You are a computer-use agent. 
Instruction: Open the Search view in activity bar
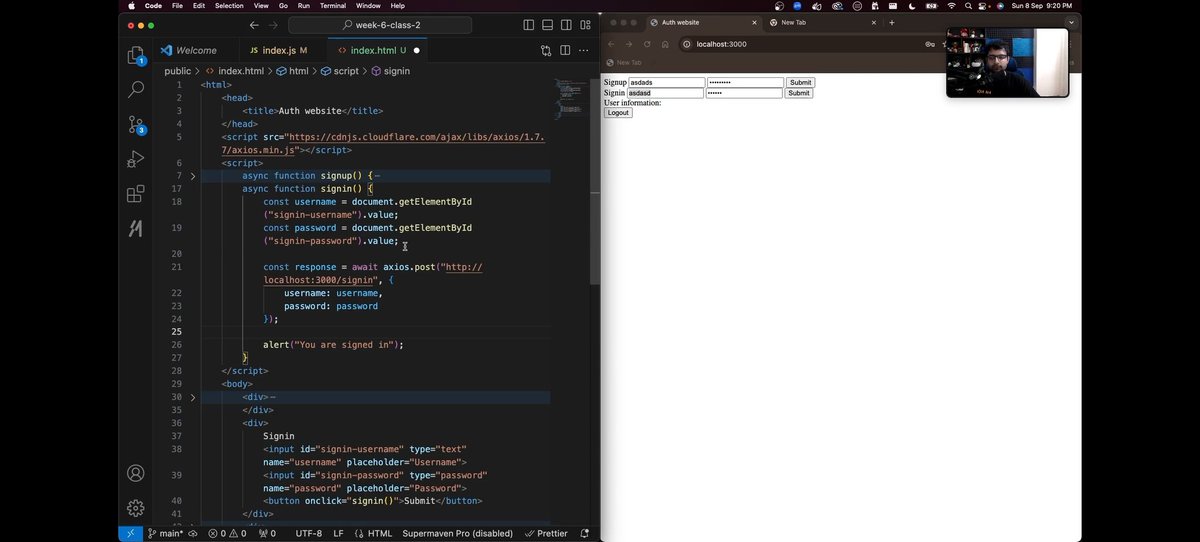136,90
